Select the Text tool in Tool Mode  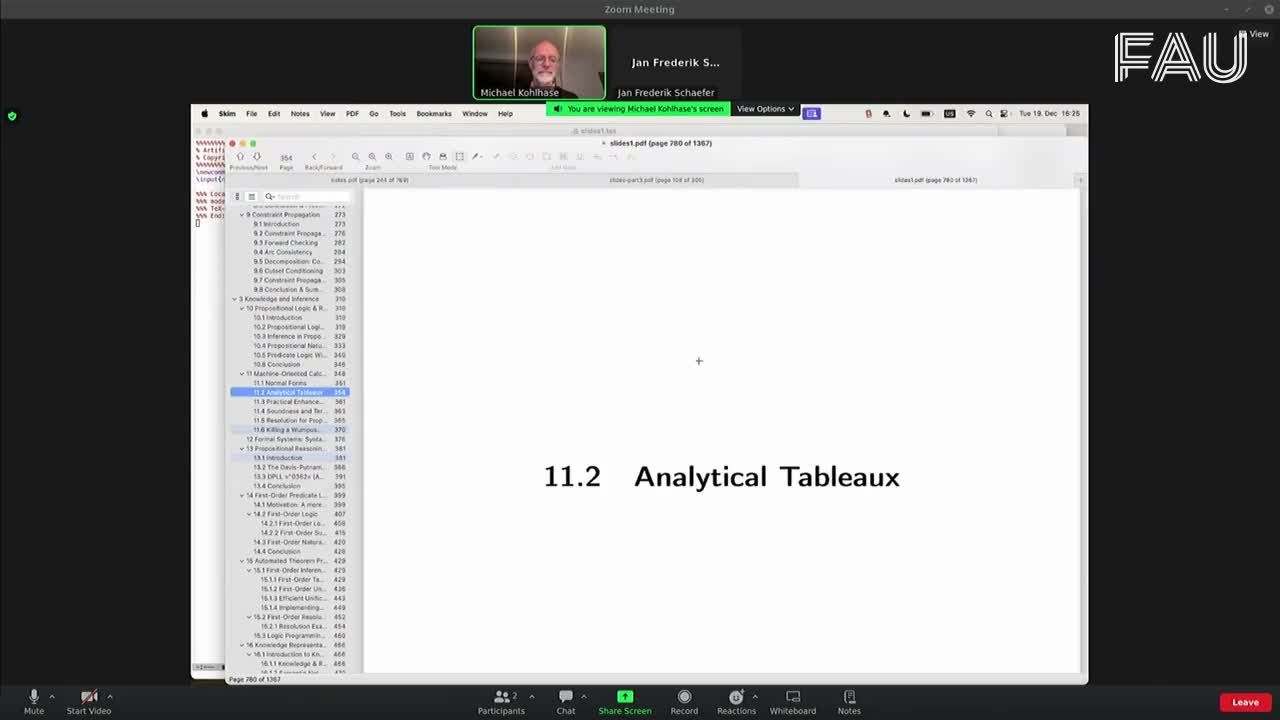click(x=408, y=156)
